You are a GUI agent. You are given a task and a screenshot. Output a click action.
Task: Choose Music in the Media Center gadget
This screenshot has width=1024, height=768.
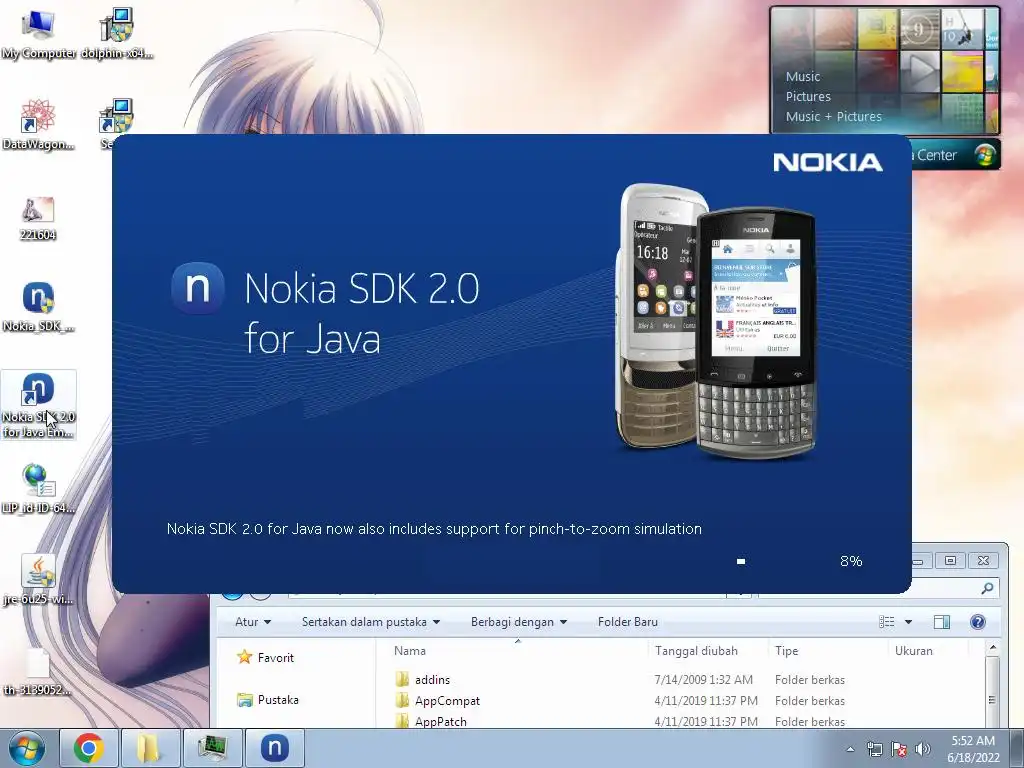(803, 76)
